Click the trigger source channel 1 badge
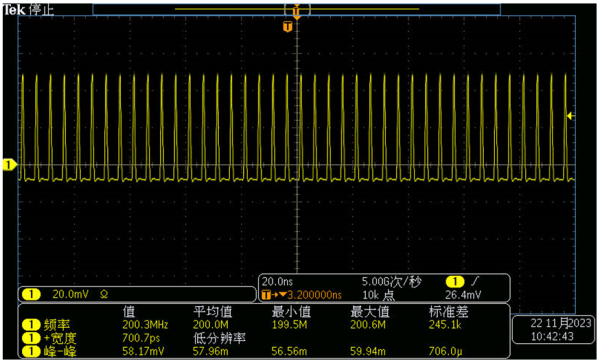Image resolution: width=600 pixels, height=363 pixels. (455, 282)
